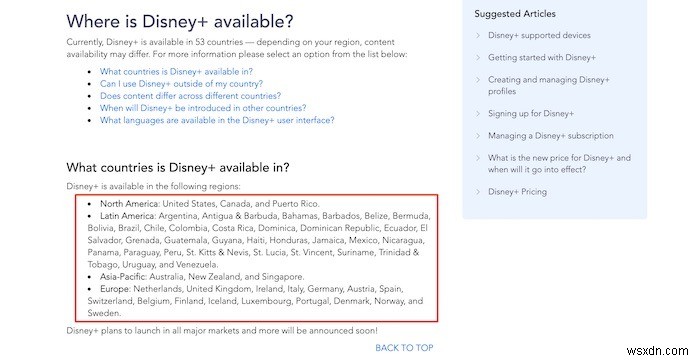The image size is (700, 361).
Task: Click the 'Europe' region label
Action: pyautogui.click(x=115, y=289)
